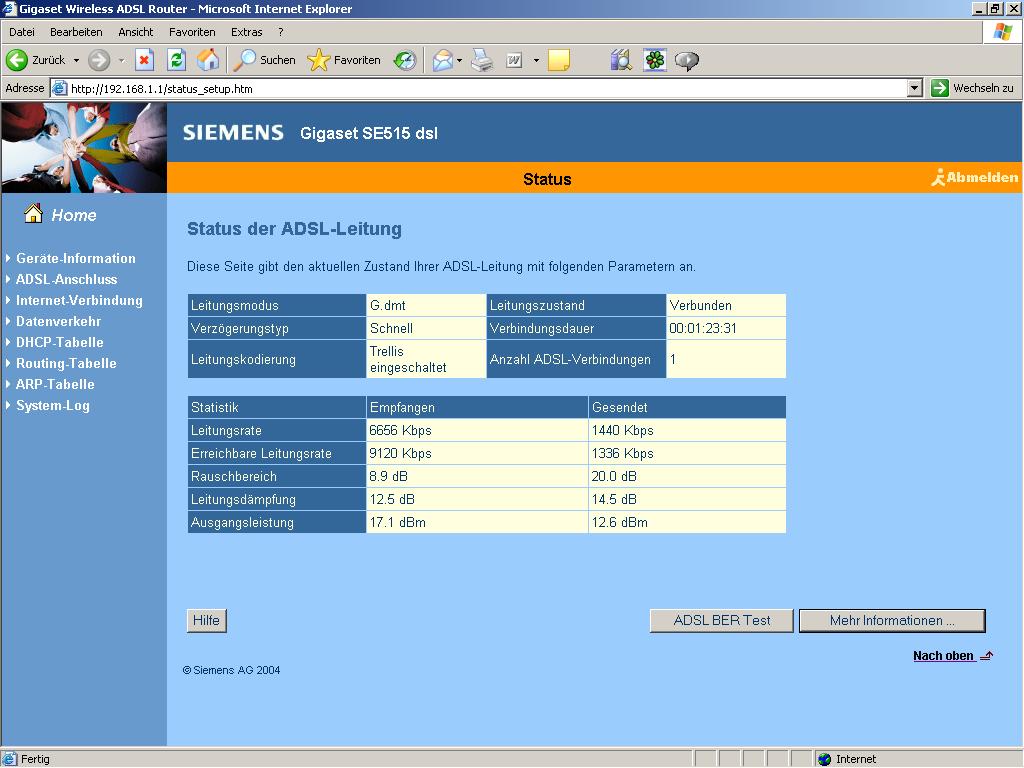Click the SIEMENS logo in header
This screenshot has width=1024, height=768.
coord(233,133)
